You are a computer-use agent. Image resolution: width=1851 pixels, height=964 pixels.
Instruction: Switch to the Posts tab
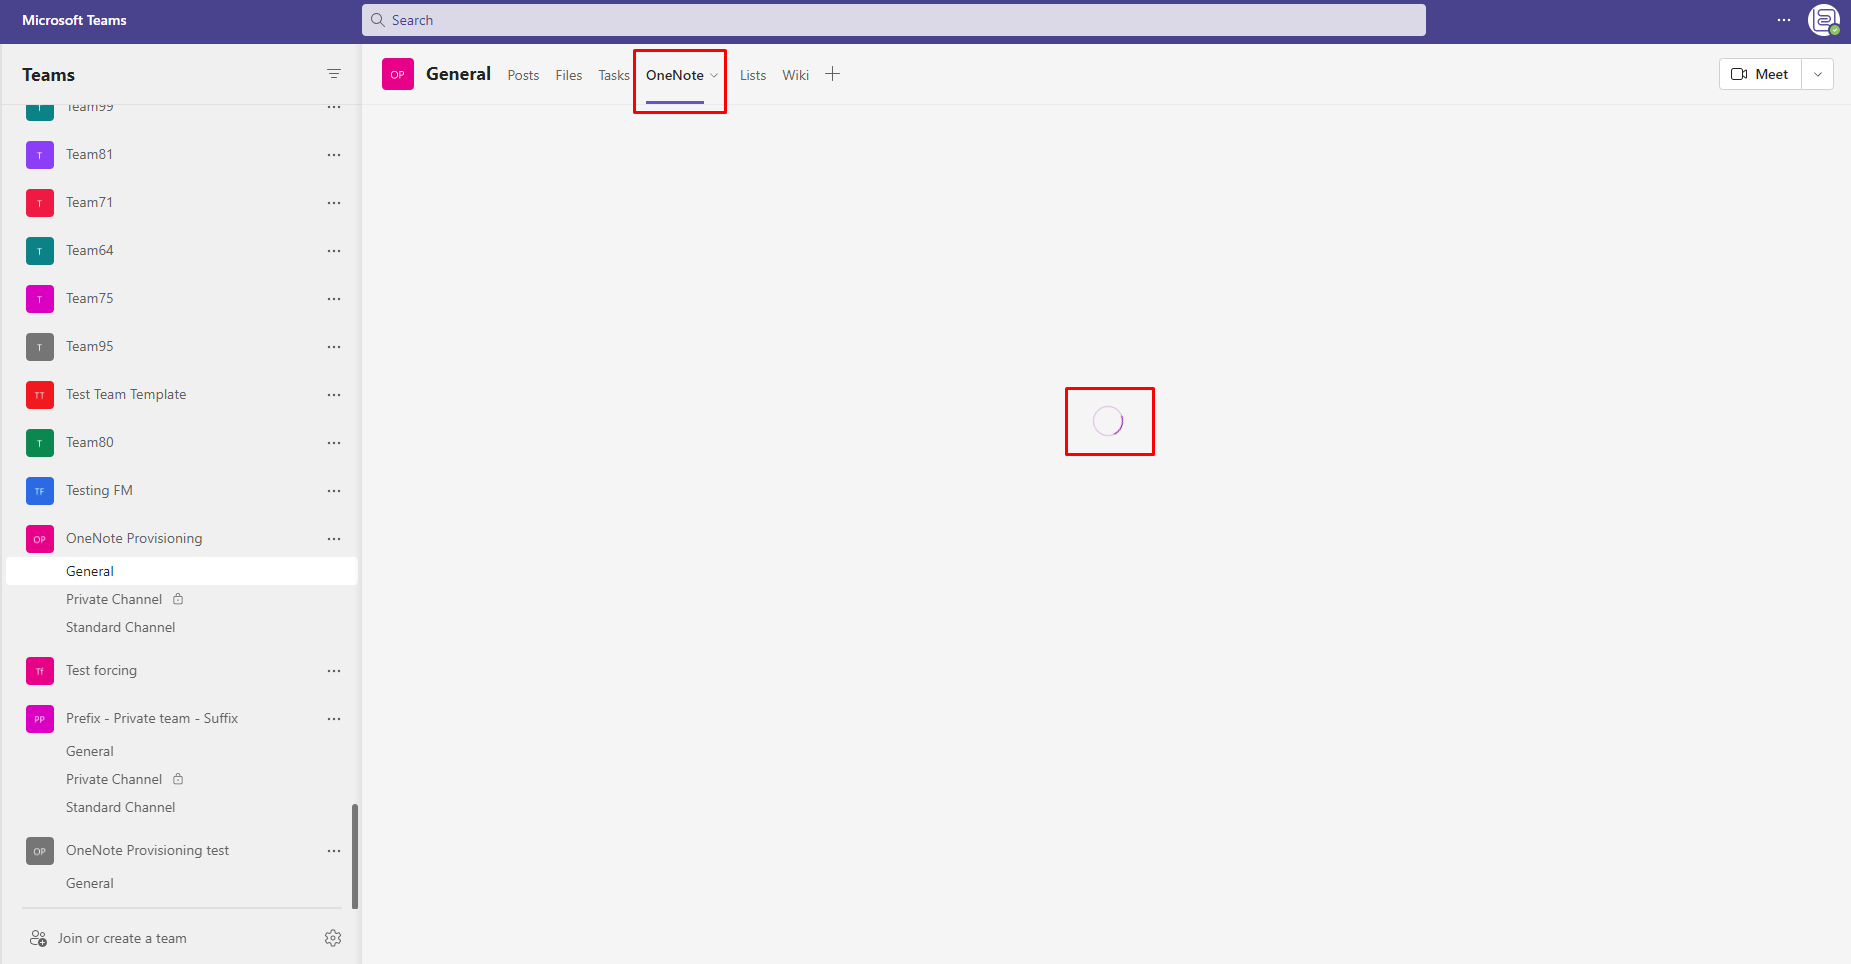click(x=523, y=75)
